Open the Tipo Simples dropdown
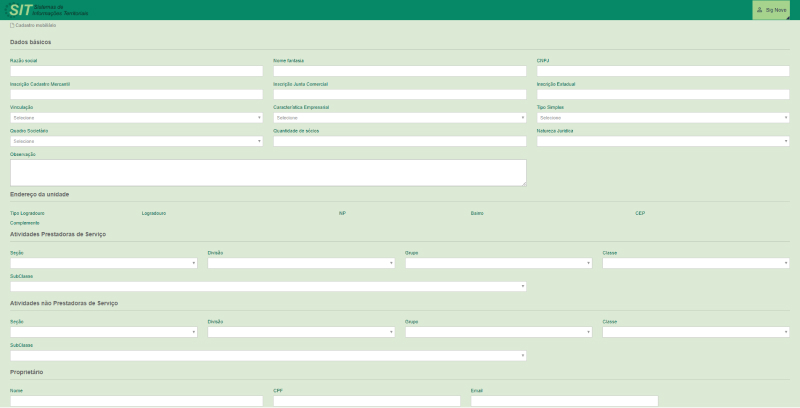 tap(662, 117)
